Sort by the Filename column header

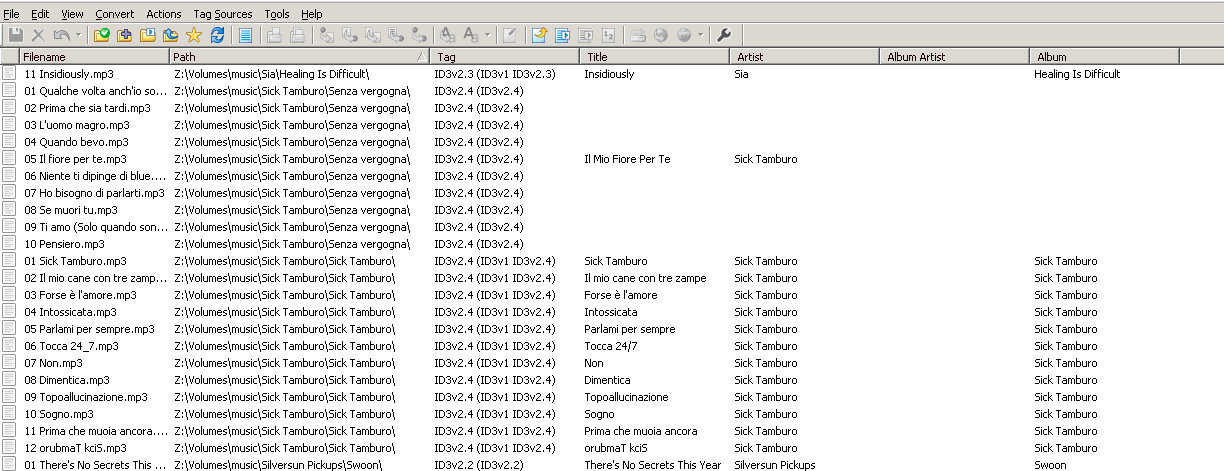[94, 57]
